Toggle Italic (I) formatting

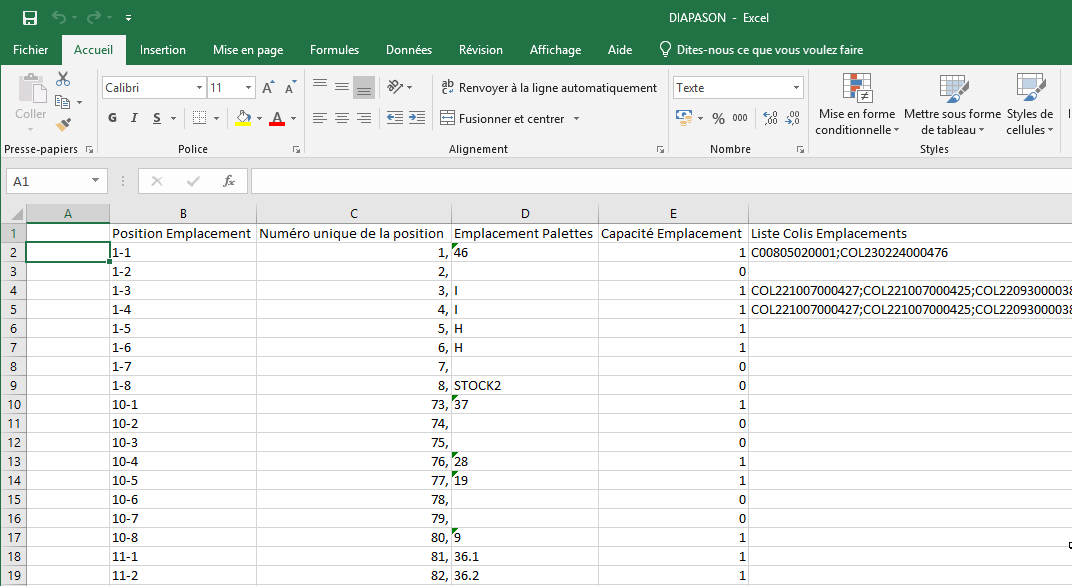135,118
